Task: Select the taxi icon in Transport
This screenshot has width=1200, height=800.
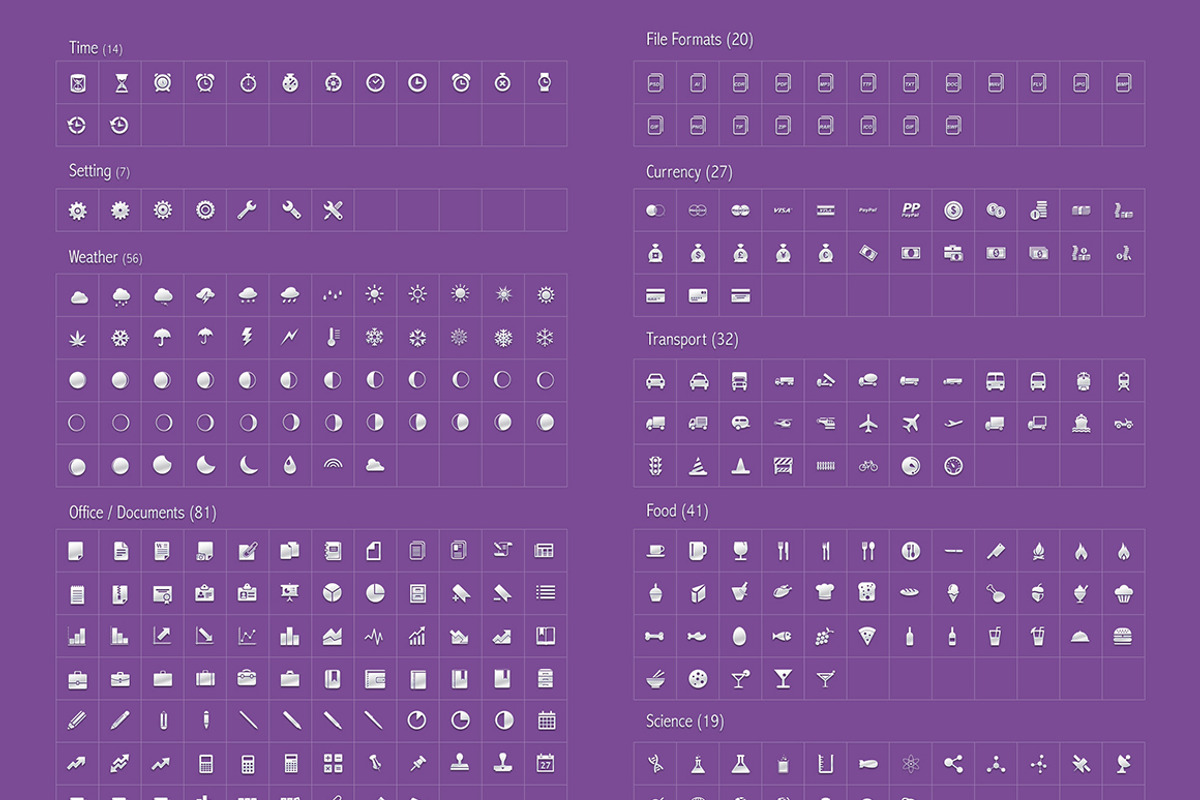Action: coord(698,381)
